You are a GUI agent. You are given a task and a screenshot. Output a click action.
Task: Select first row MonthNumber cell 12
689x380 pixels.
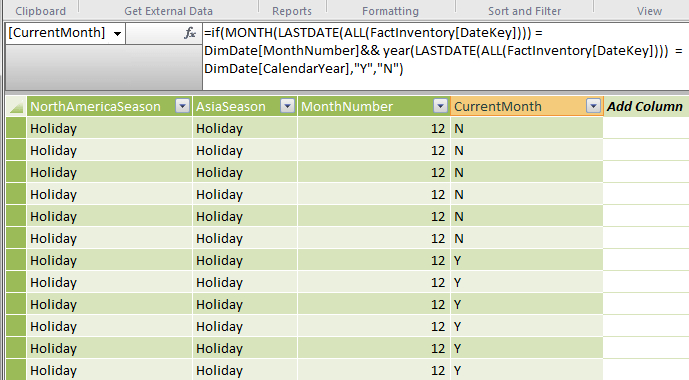374,128
